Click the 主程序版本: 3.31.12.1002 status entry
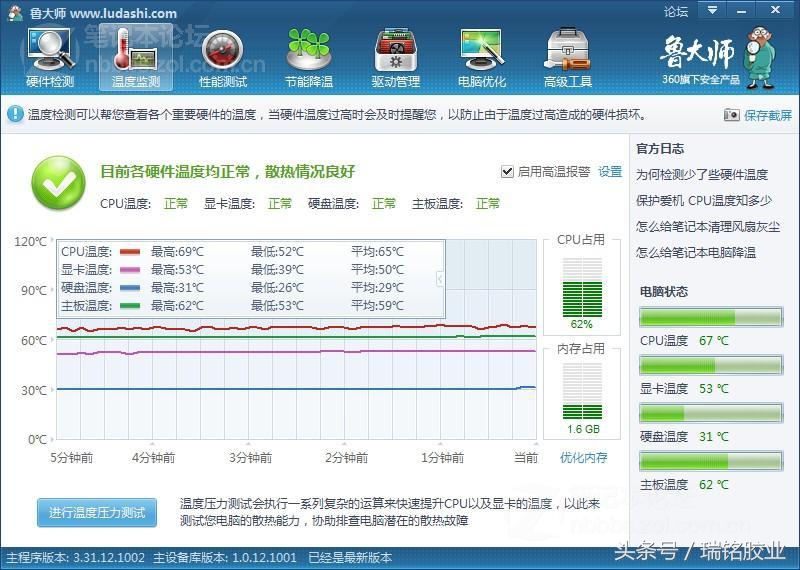 75,558
